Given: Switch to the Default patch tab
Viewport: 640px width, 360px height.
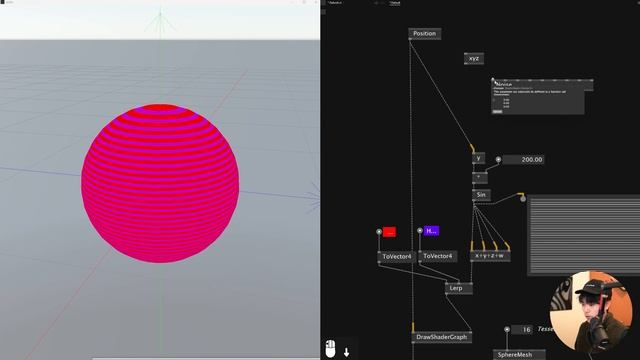Looking at the screenshot, I should (394, 3).
